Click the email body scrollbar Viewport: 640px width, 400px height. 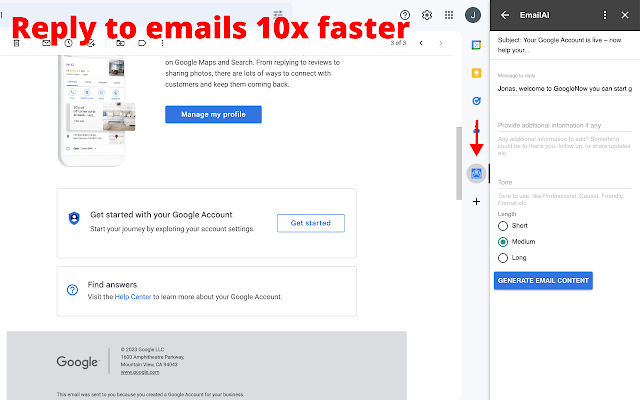(459, 163)
